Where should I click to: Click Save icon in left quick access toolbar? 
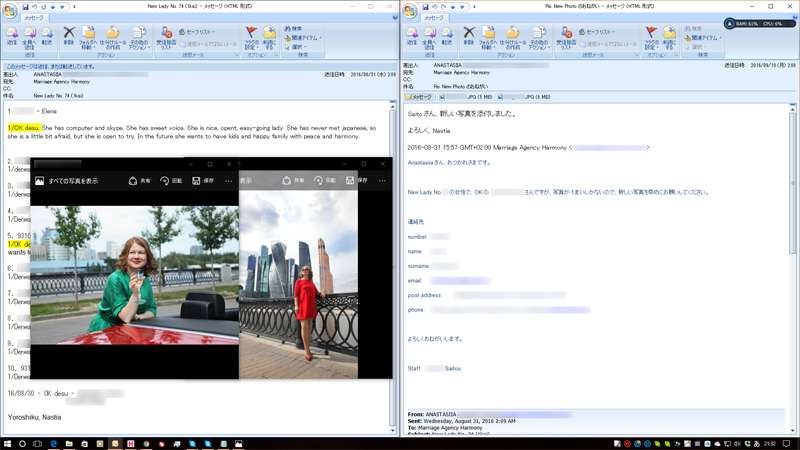[26, 7]
